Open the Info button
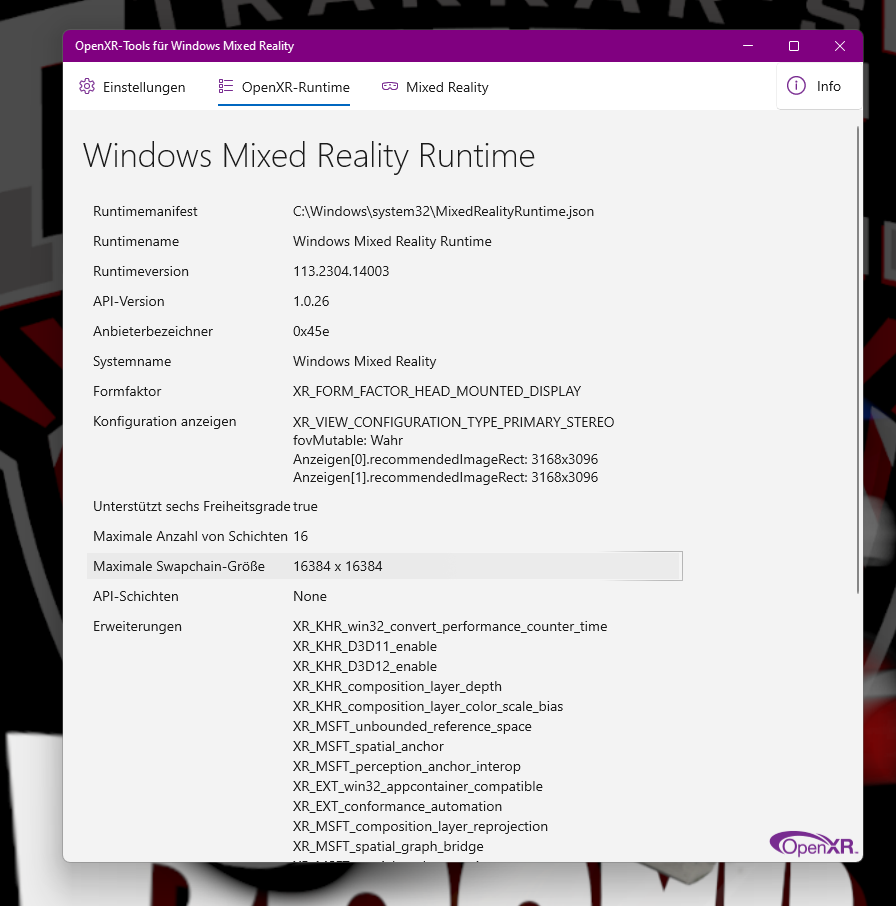 (819, 86)
